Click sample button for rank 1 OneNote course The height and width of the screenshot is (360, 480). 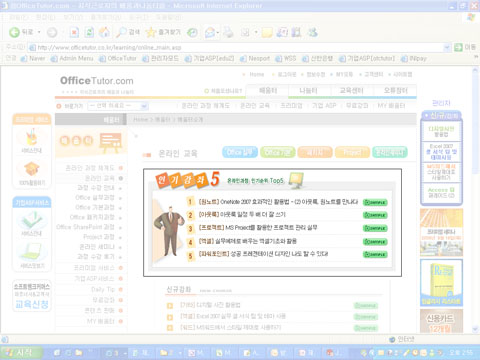click(375, 202)
